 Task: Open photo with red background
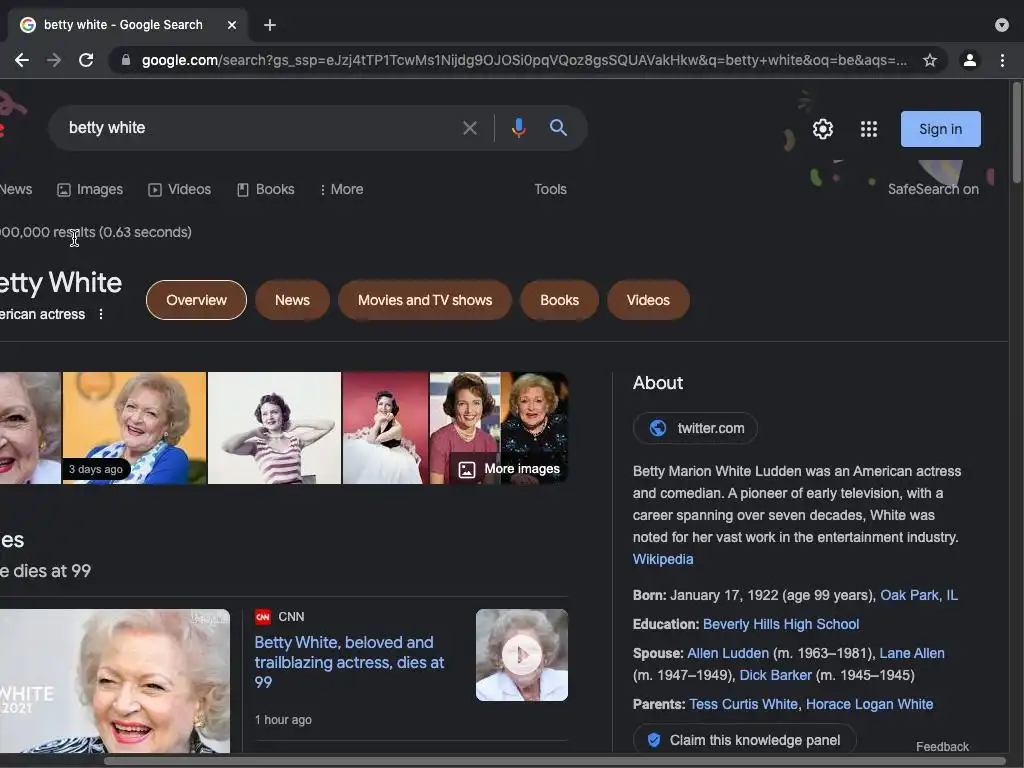coord(385,428)
